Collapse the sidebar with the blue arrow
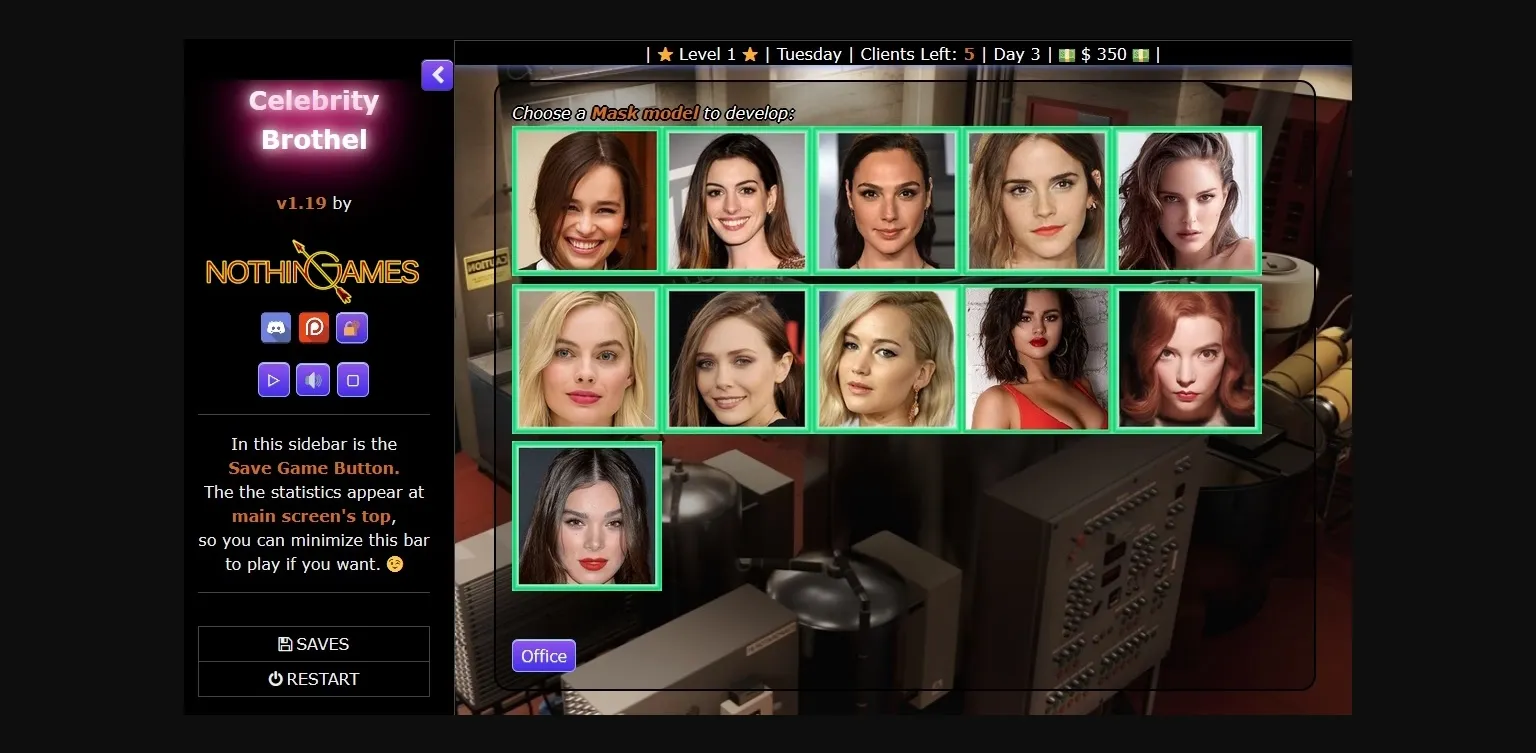 [437, 75]
